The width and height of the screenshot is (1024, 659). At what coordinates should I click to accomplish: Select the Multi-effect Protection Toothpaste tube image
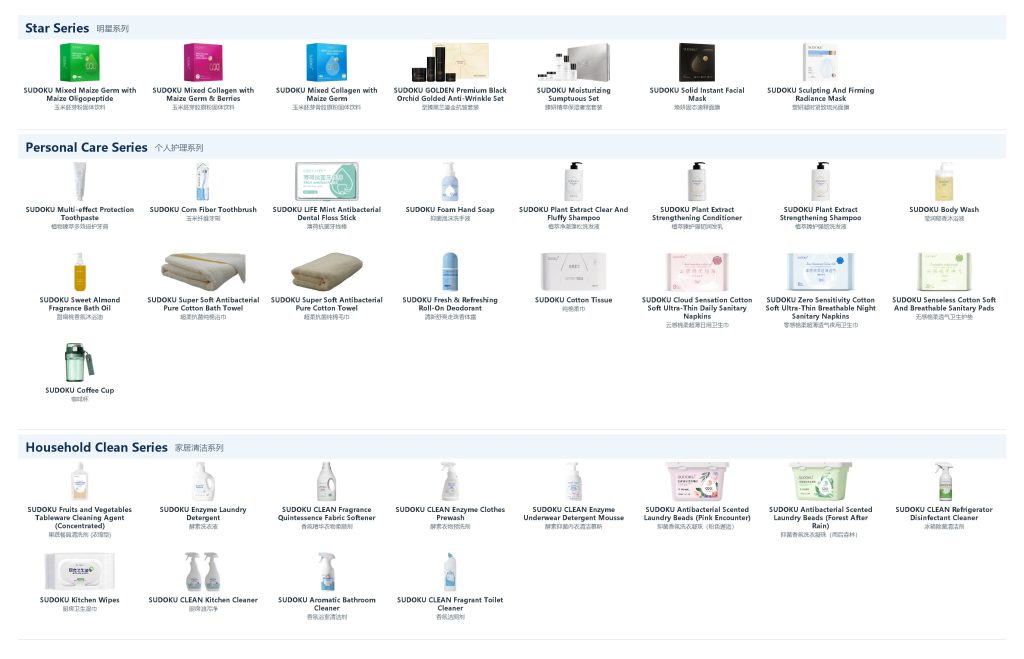pyautogui.click(x=80, y=182)
